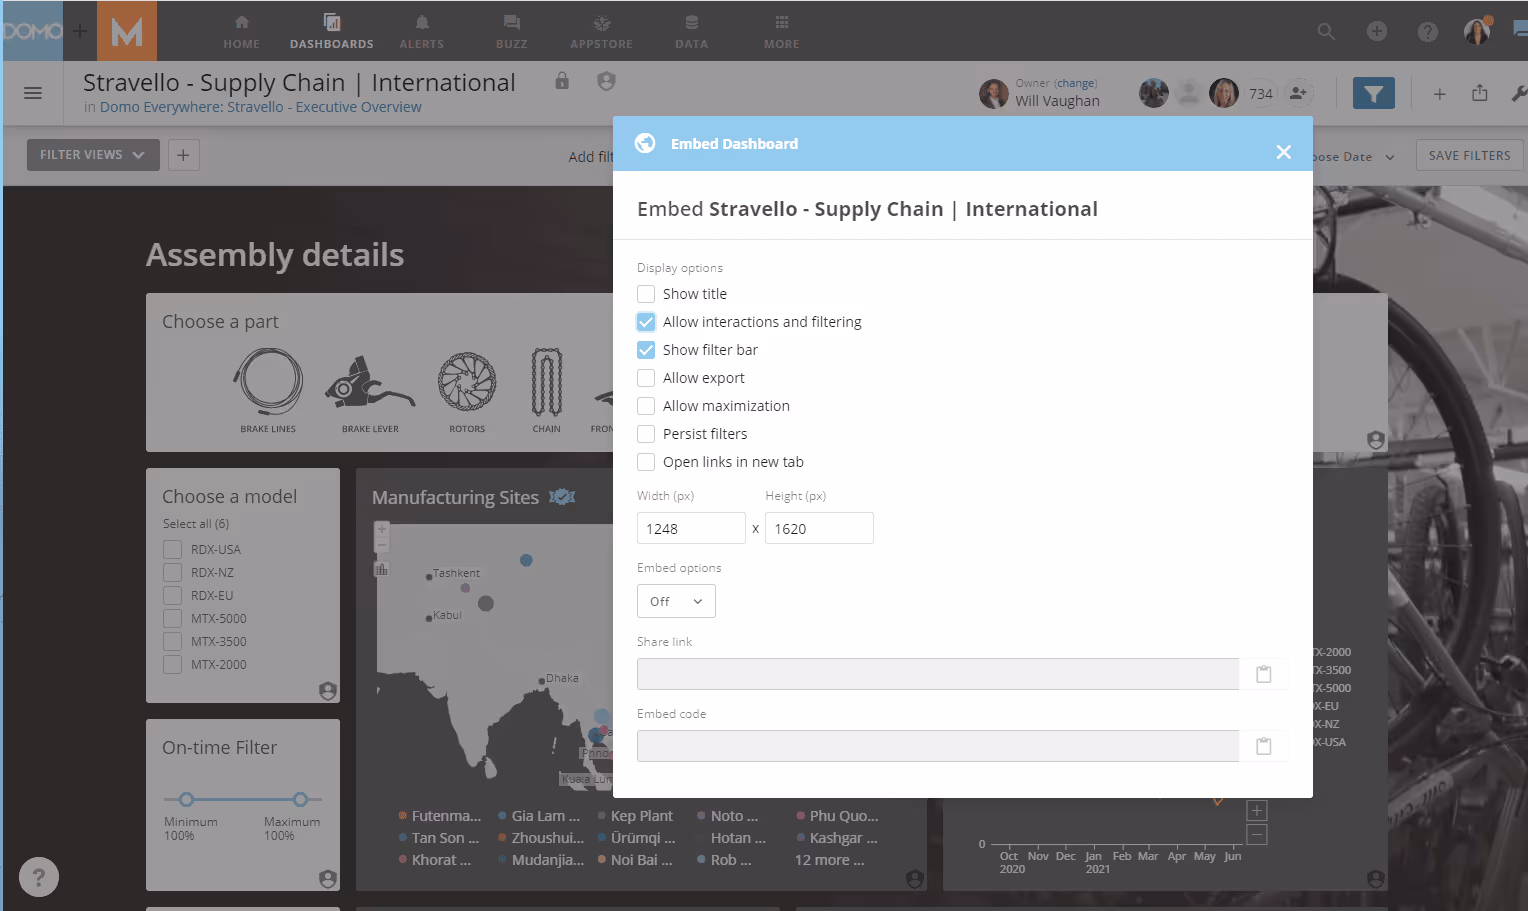Go to the Home tab
Image resolution: width=1528 pixels, height=911 pixels.
pyautogui.click(x=241, y=32)
